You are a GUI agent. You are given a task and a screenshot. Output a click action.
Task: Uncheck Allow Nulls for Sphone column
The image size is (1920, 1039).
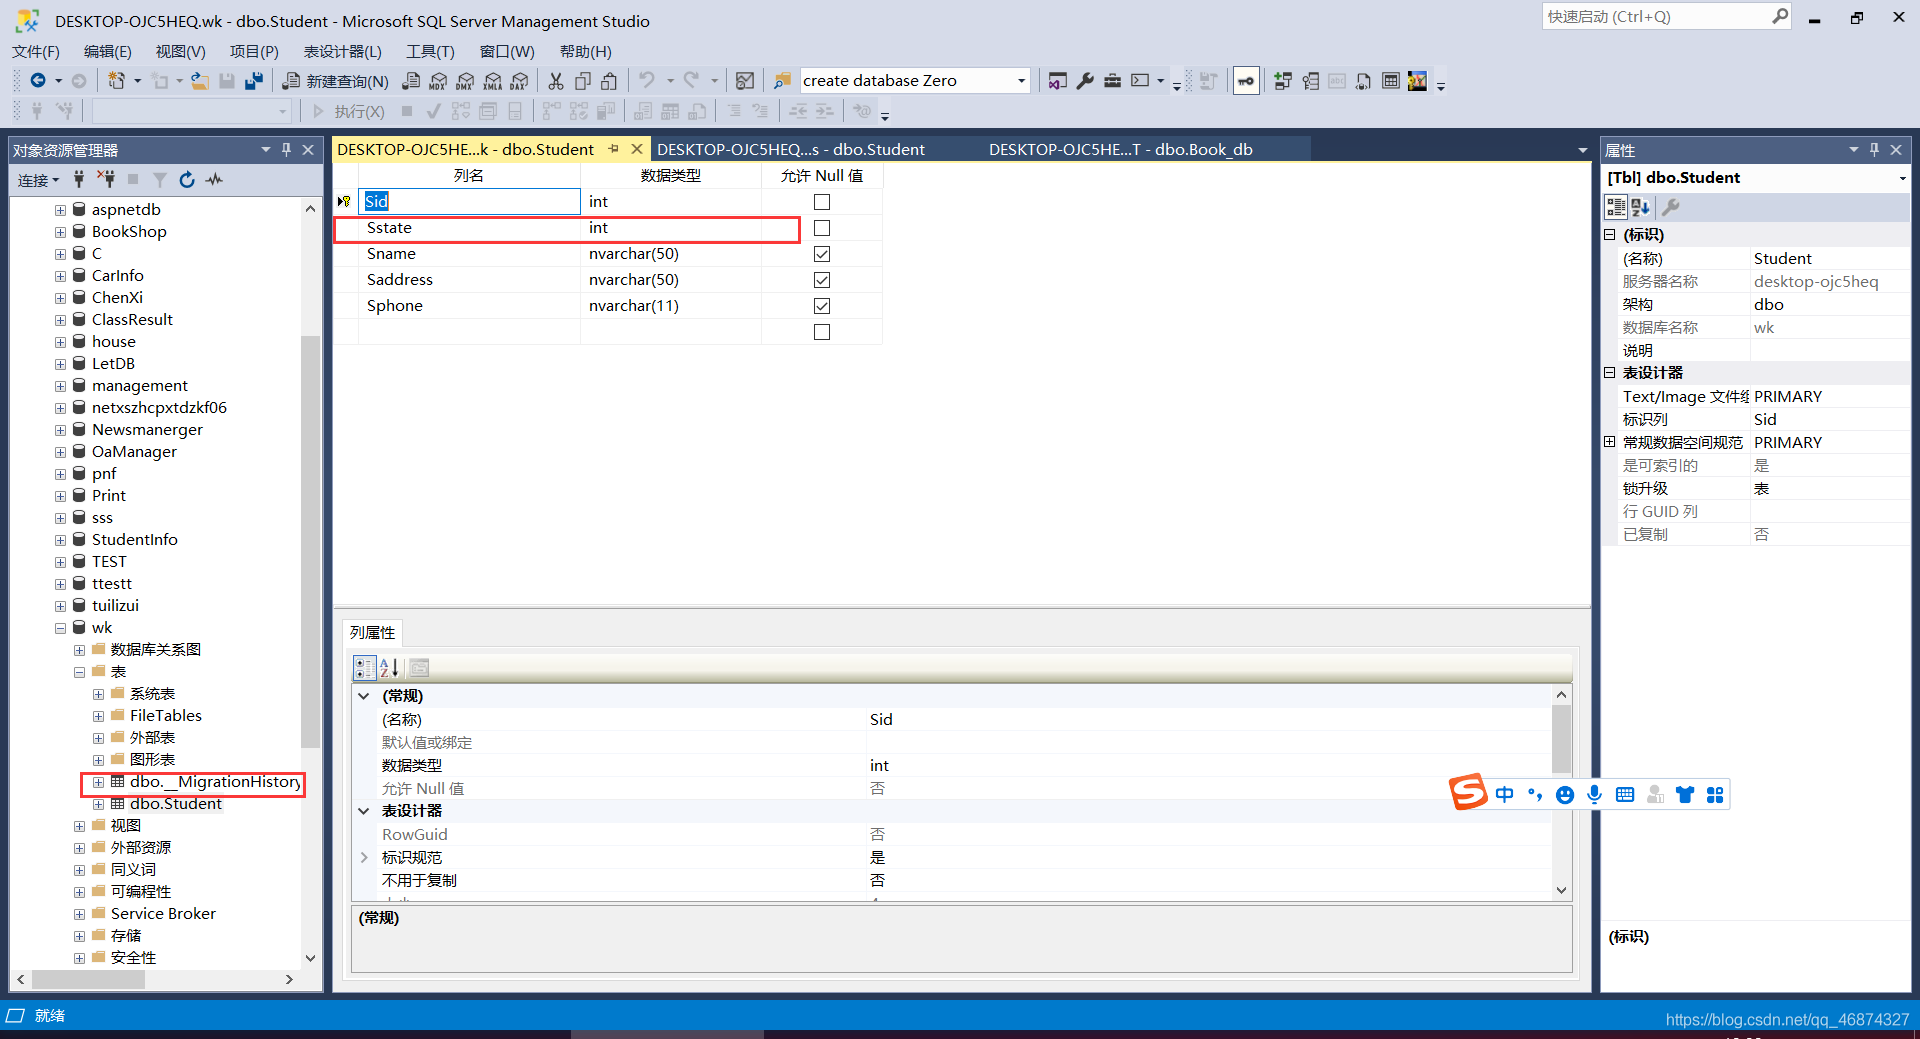(822, 306)
